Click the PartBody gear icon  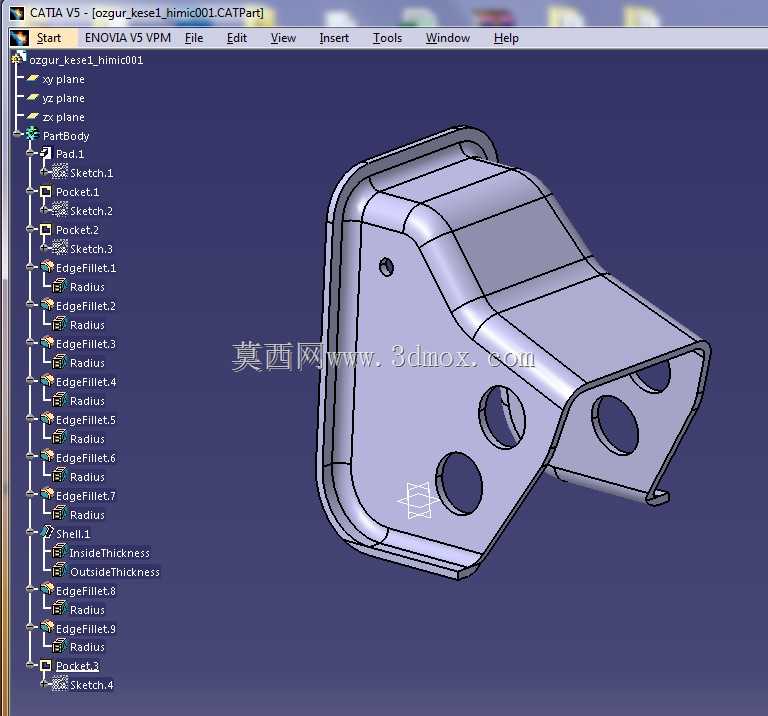(x=32, y=134)
